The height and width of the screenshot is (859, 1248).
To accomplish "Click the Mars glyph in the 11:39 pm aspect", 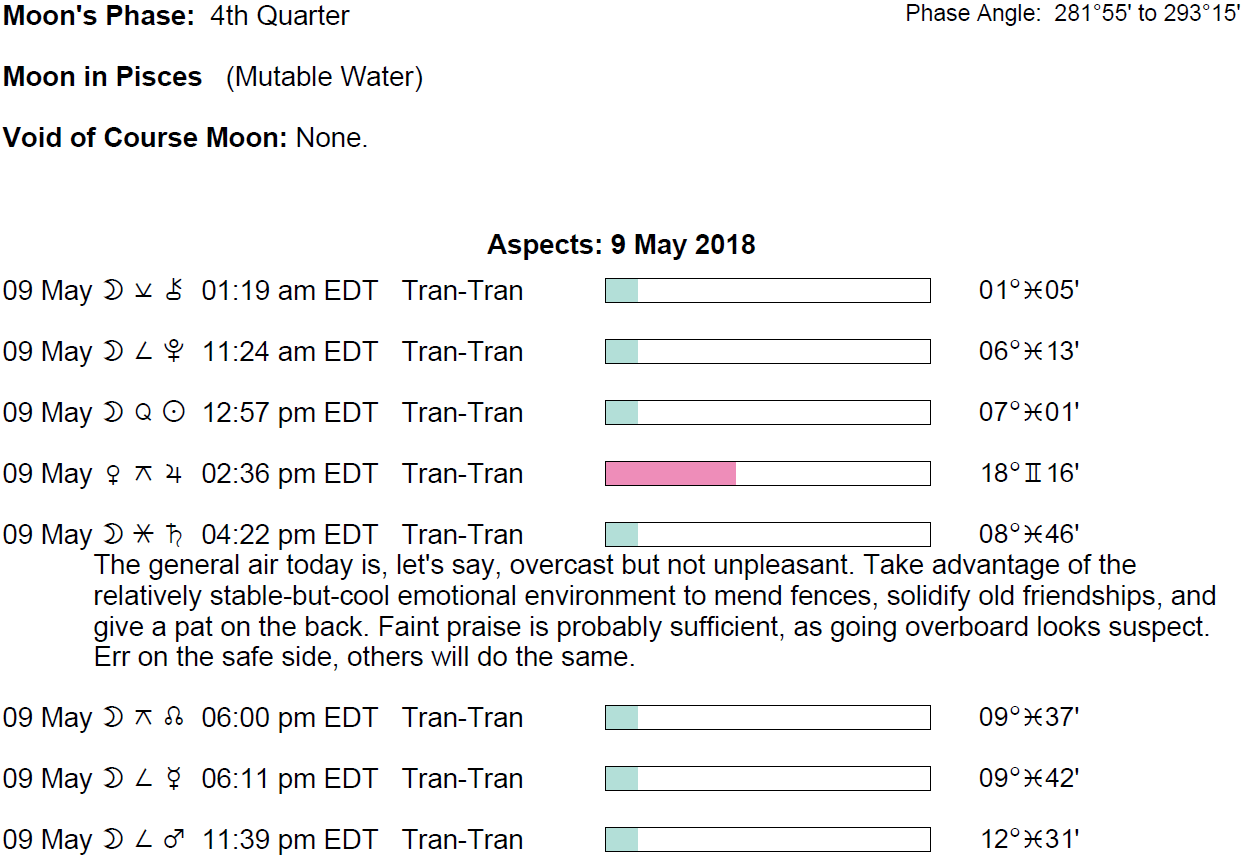I will pos(175,840).
